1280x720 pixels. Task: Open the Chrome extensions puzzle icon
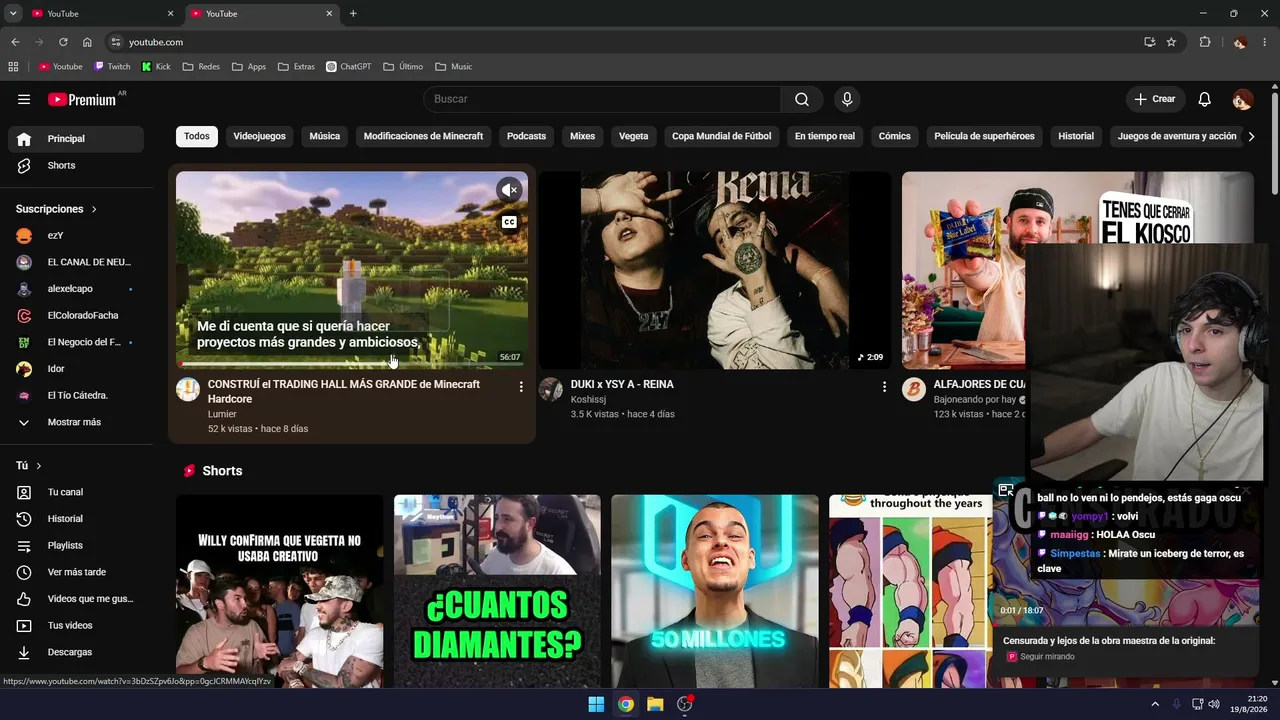point(1205,42)
